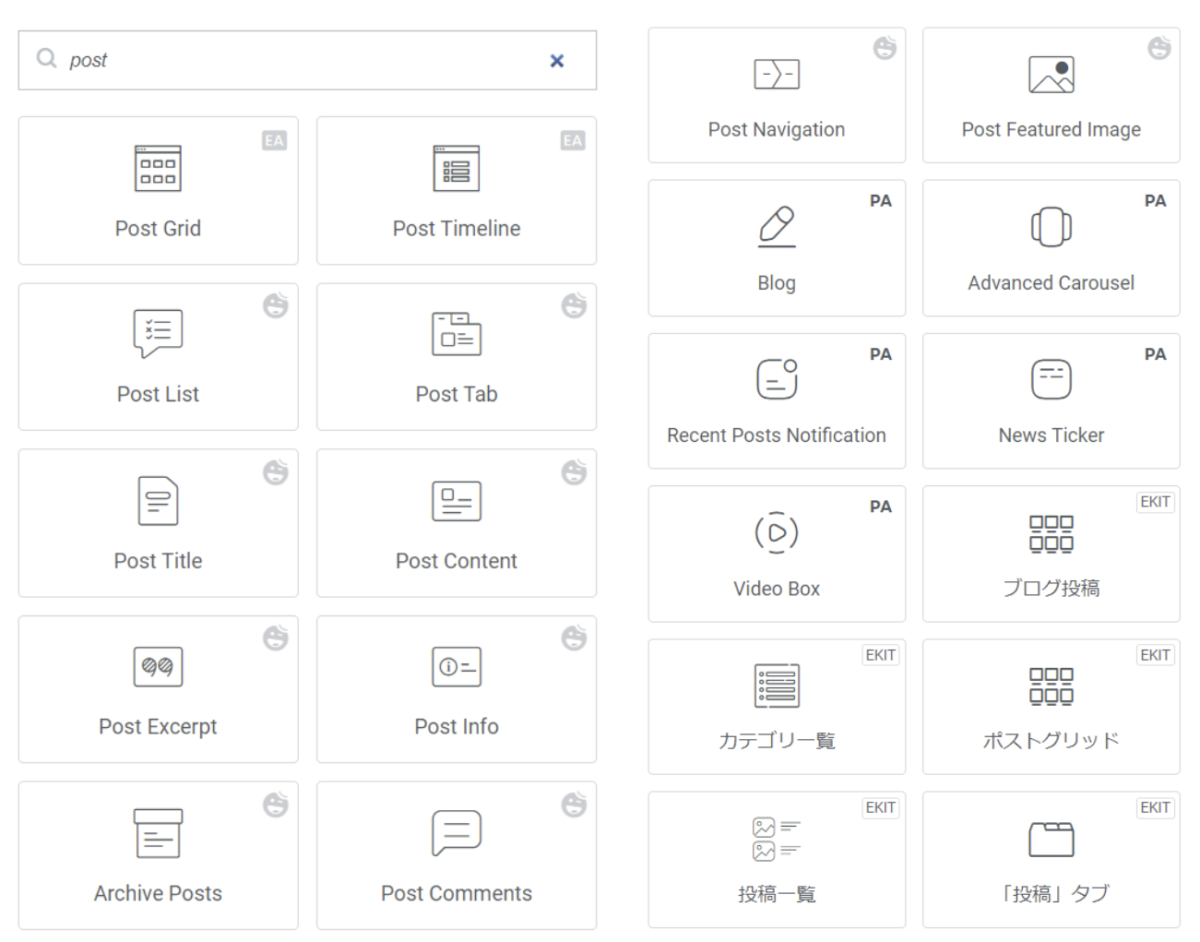1200x942 pixels.
Task: Select the Advanced Carousel icon
Action: [x=1051, y=227]
